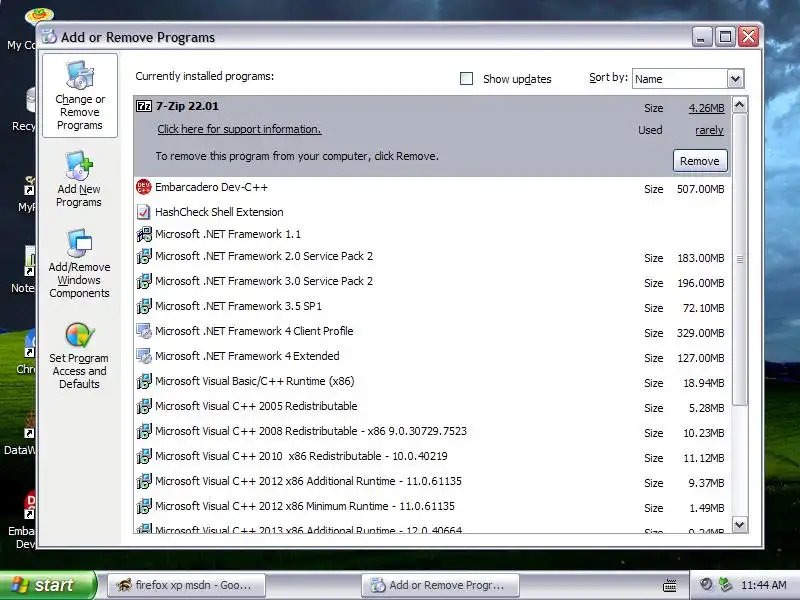Select the 7-Zip 22.01 program title
This screenshot has height=600, width=800.
(x=187, y=106)
